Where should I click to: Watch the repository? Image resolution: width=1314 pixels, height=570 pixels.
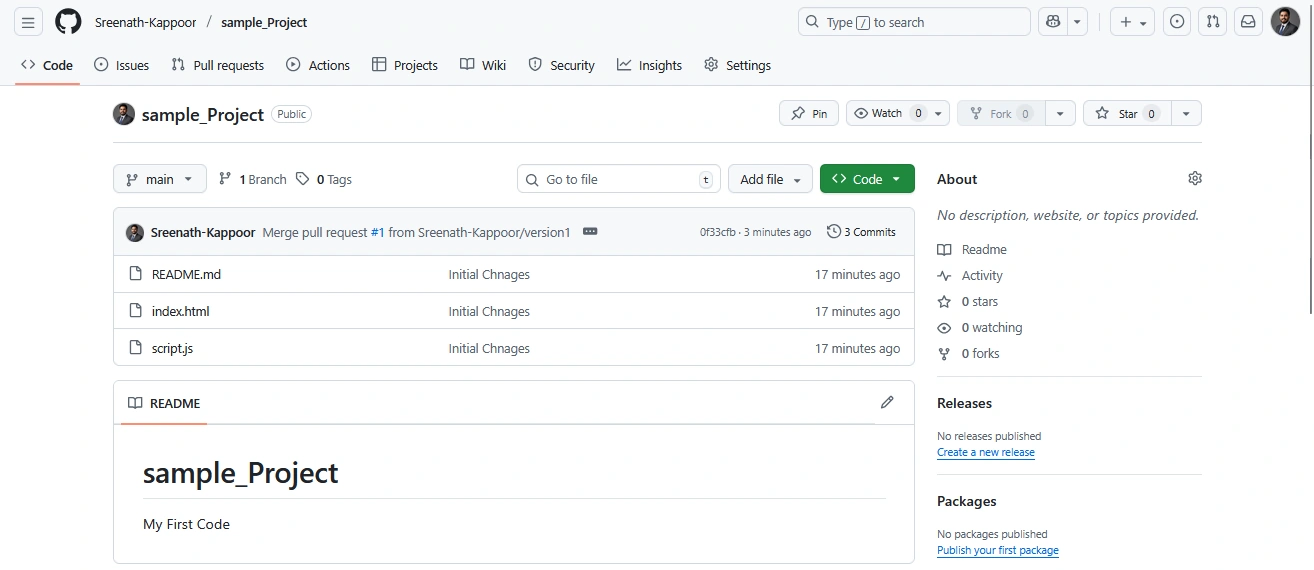click(x=889, y=114)
